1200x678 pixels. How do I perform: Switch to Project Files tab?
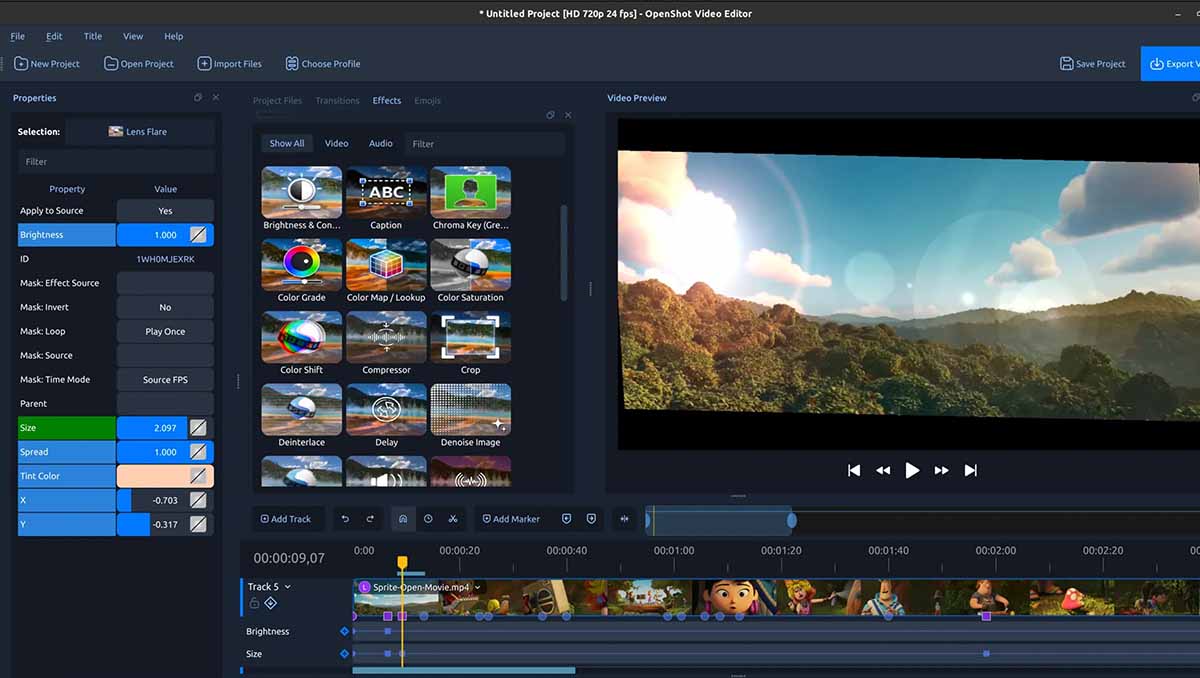pyautogui.click(x=277, y=100)
